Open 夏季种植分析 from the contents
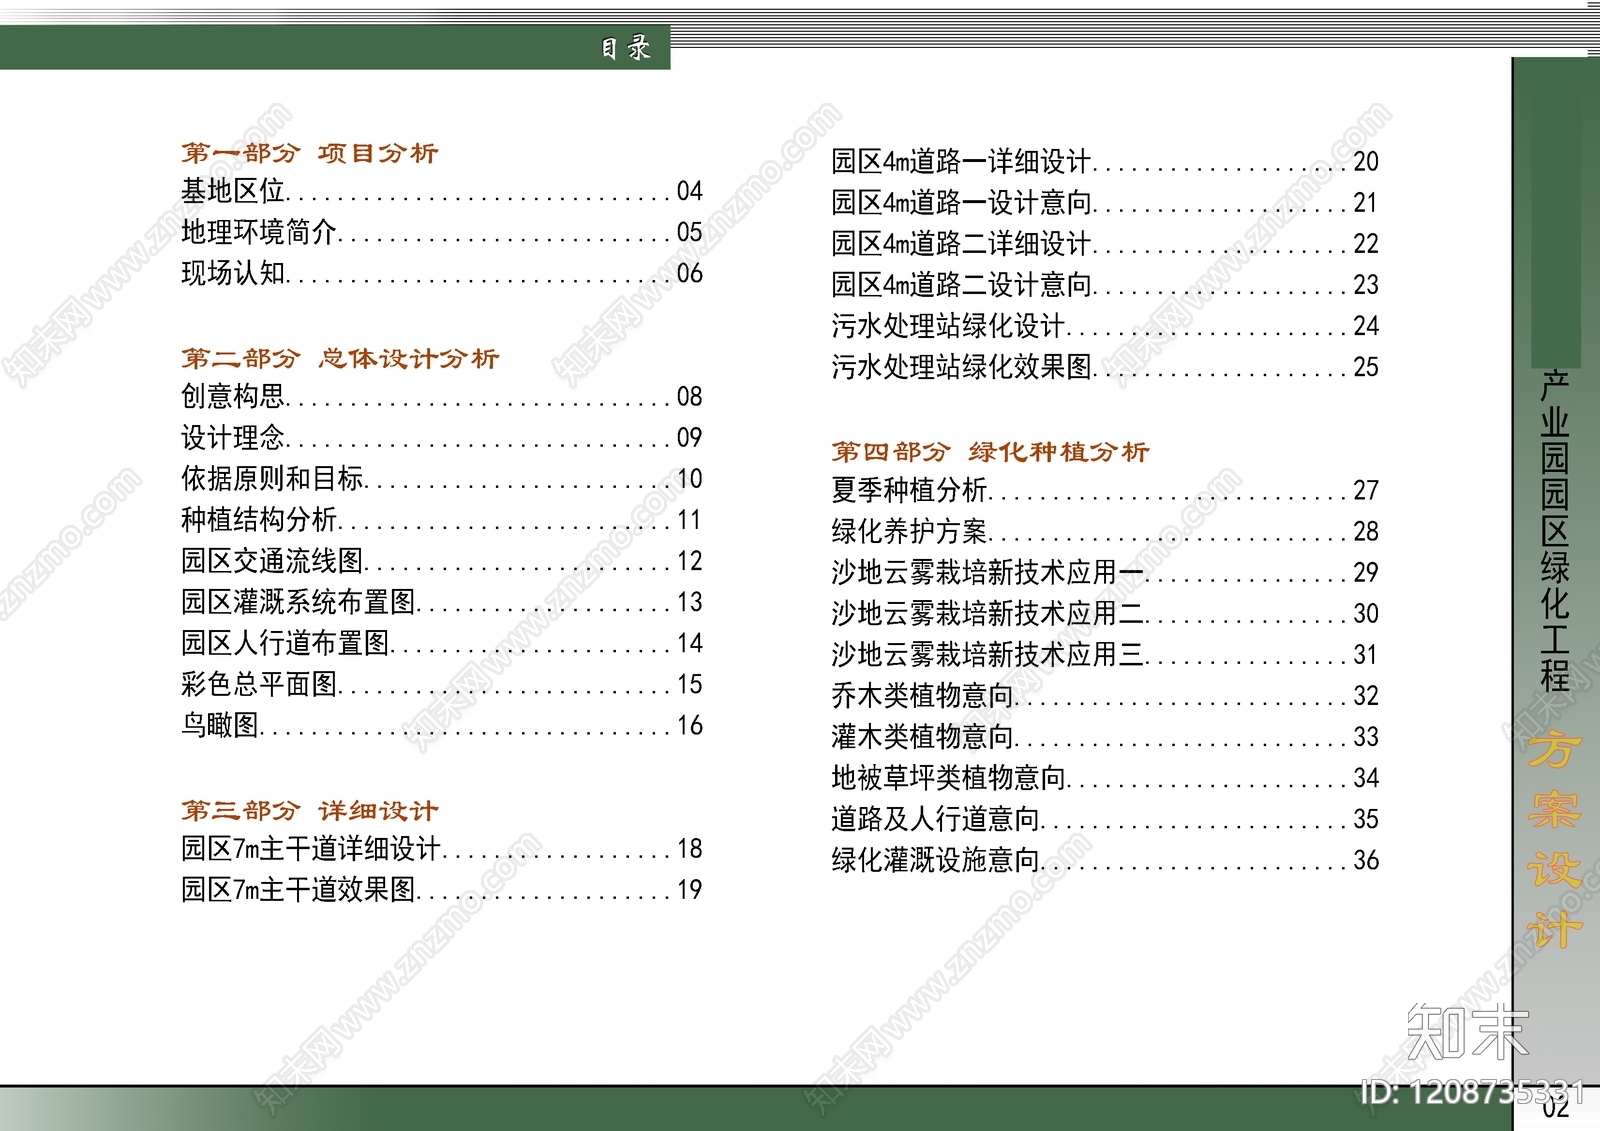Viewport: 1600px width, 1131px height. [910, 491]
